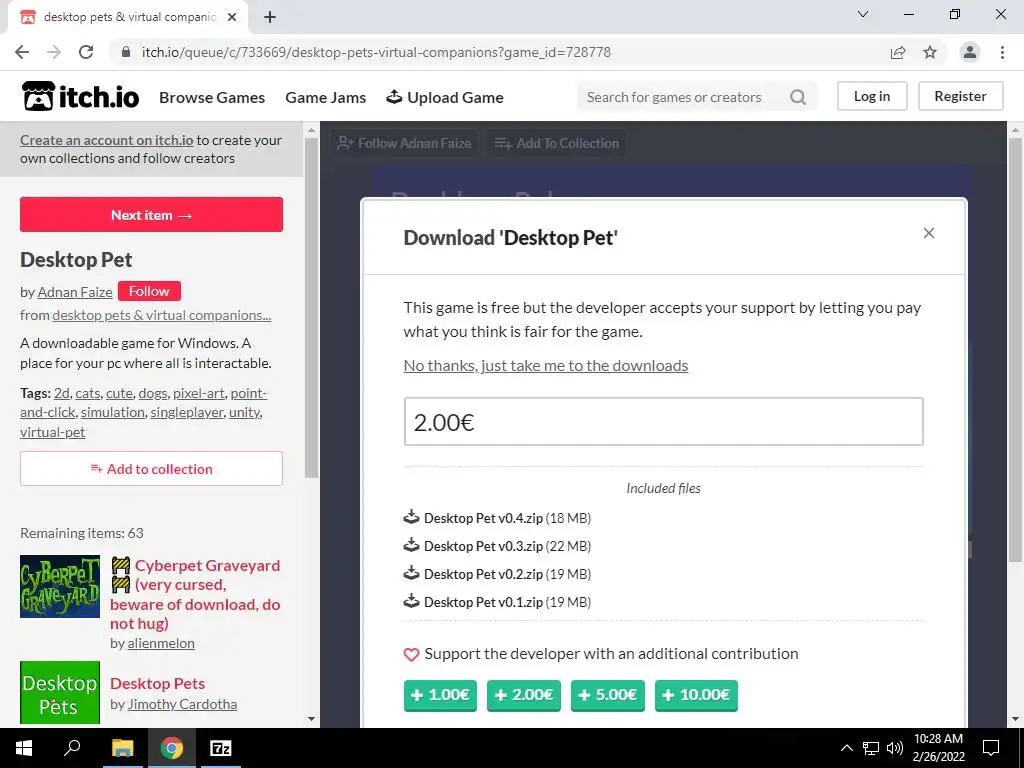1024x768 pixels.
Task: Add 2.00€ contribution
Action: pyautogui.click(x=524, y=695)
